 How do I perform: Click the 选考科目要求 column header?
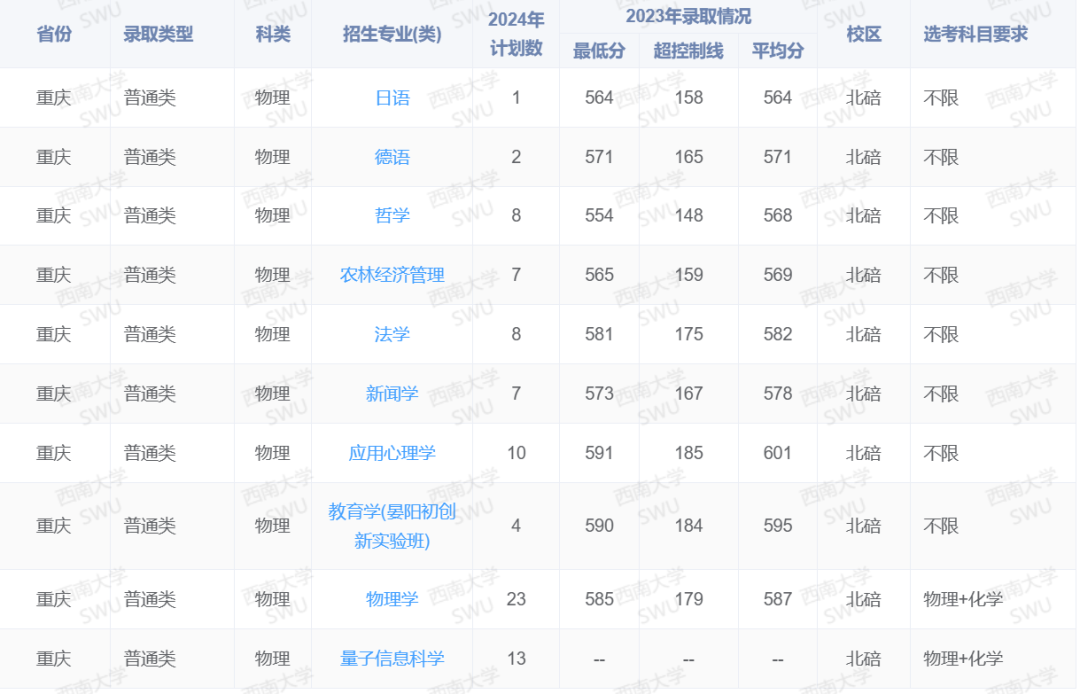coord(967,33)
